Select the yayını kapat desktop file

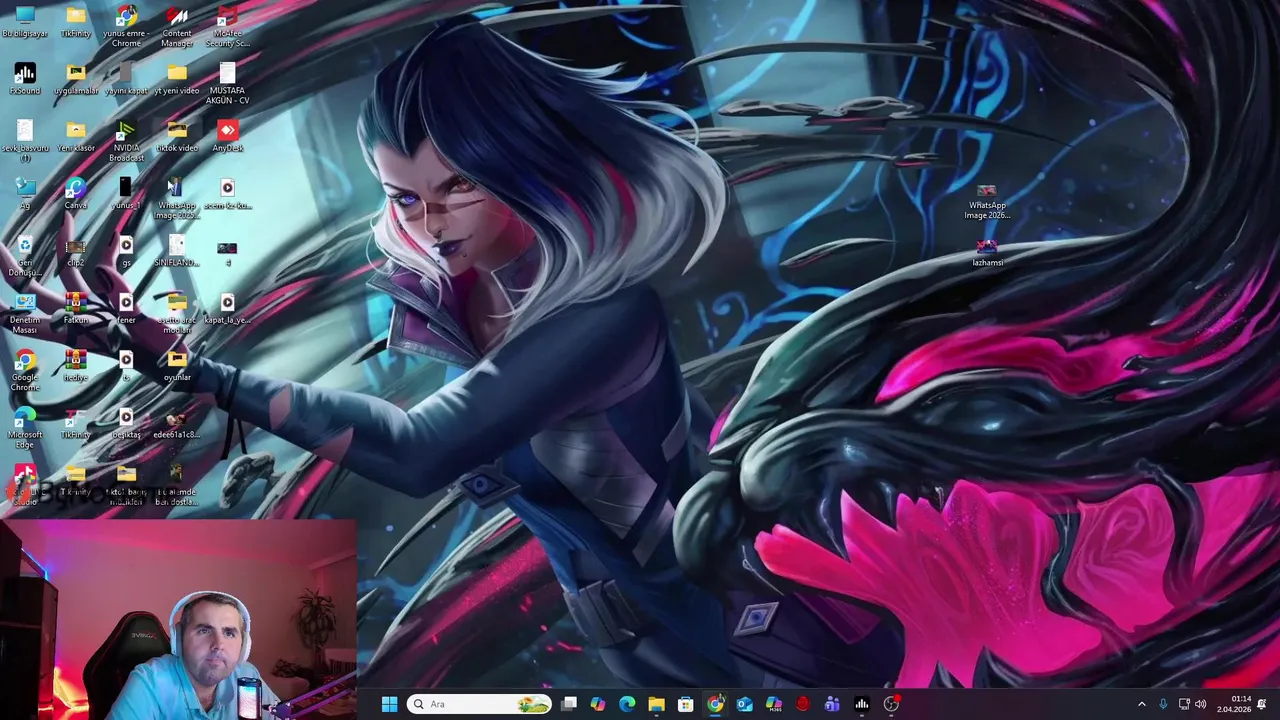126,79
